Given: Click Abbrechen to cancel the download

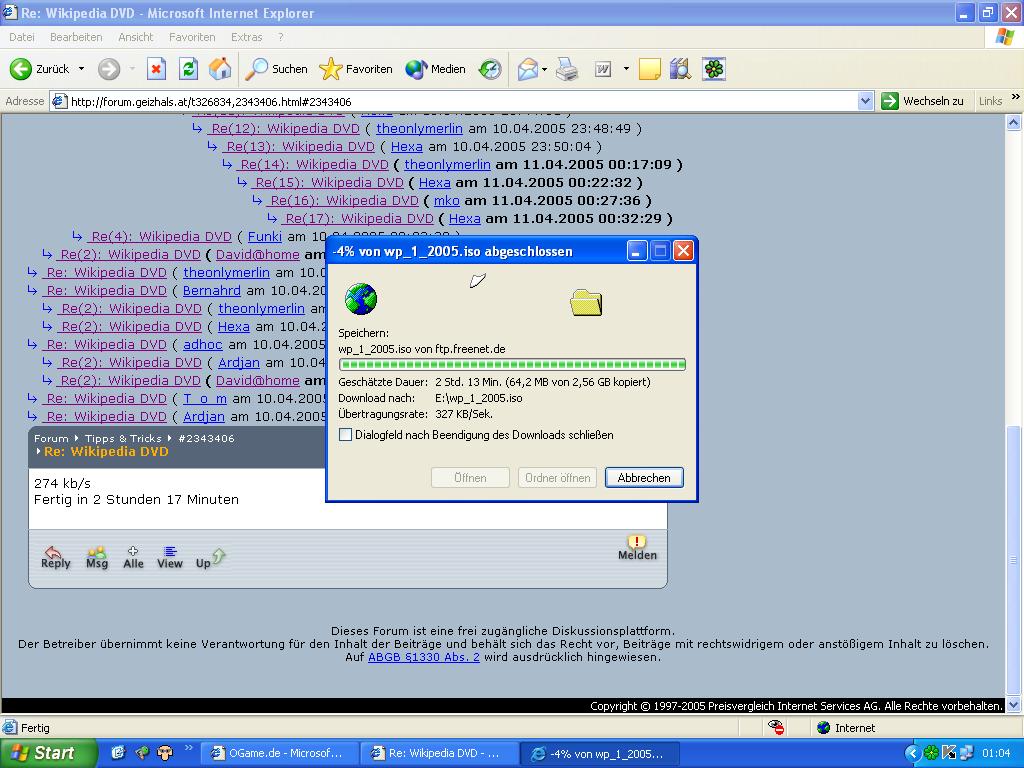Looking at the screenshot, I should point(644,477).
